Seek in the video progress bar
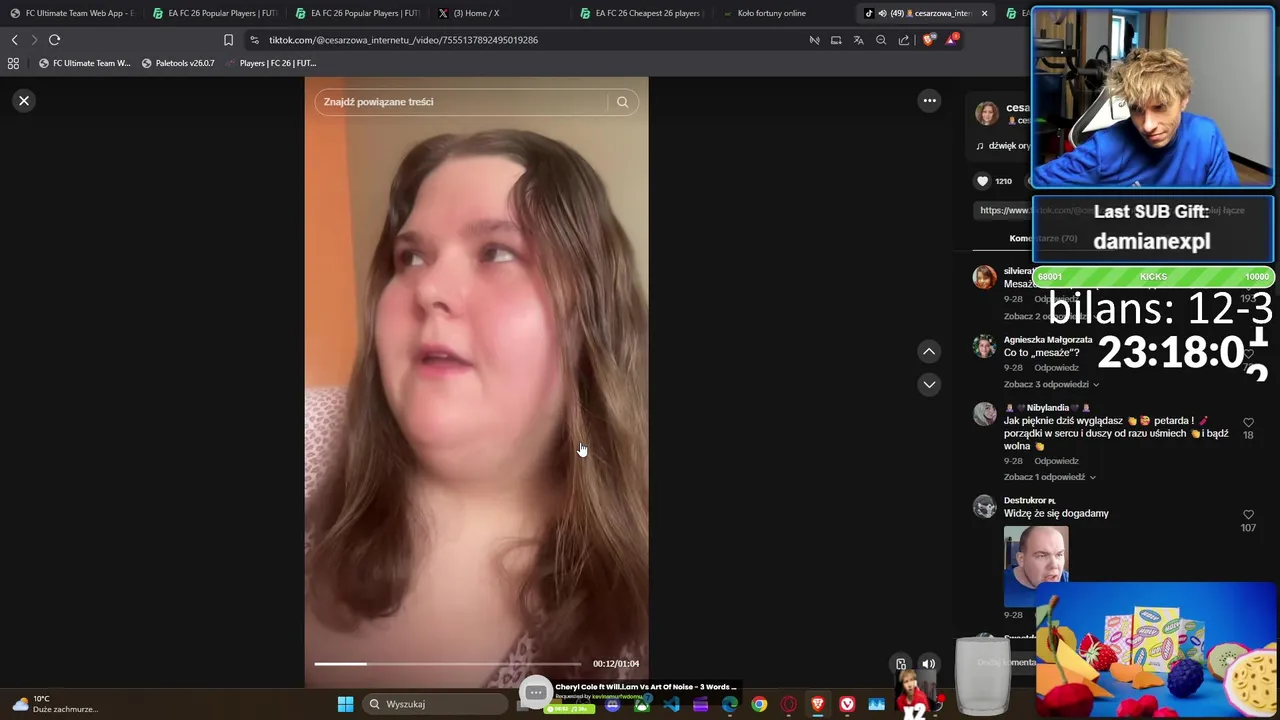Viewport: 1280px width, 720px height. point(447,664)
